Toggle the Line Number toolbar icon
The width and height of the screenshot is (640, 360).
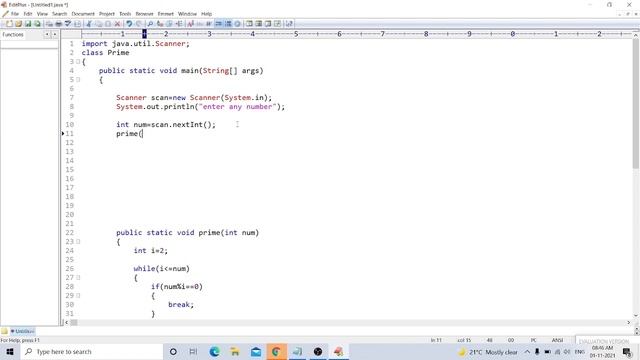click(228, 24)
